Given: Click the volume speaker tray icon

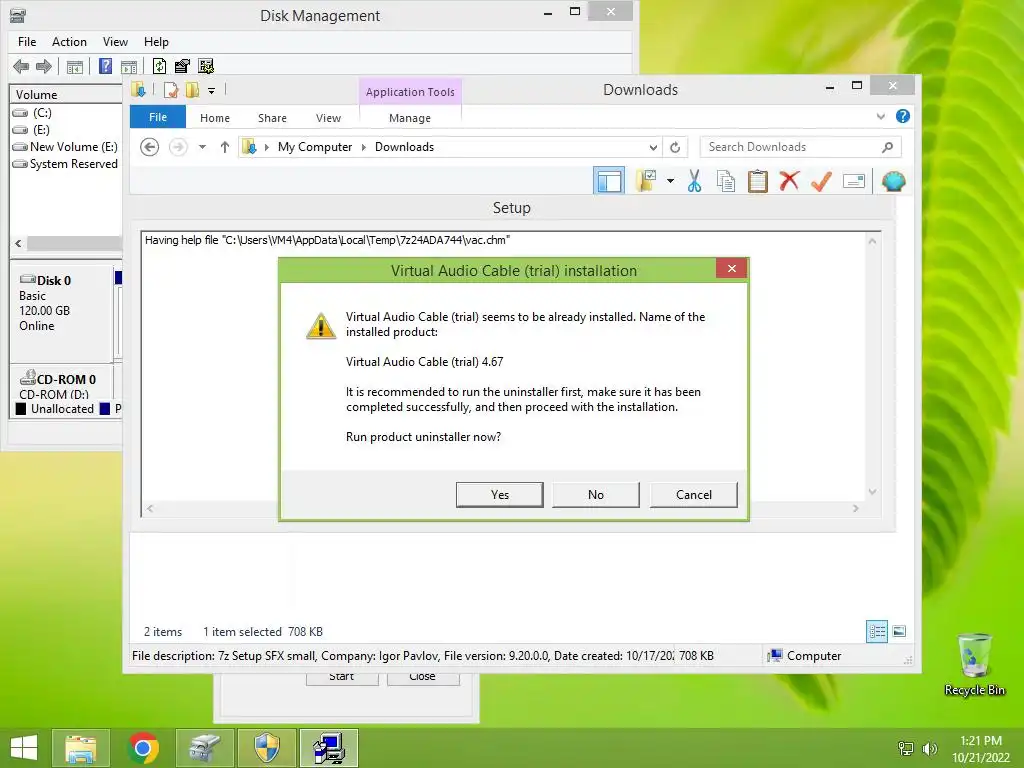Looking at the screenshot, I should tap(930, 748).
